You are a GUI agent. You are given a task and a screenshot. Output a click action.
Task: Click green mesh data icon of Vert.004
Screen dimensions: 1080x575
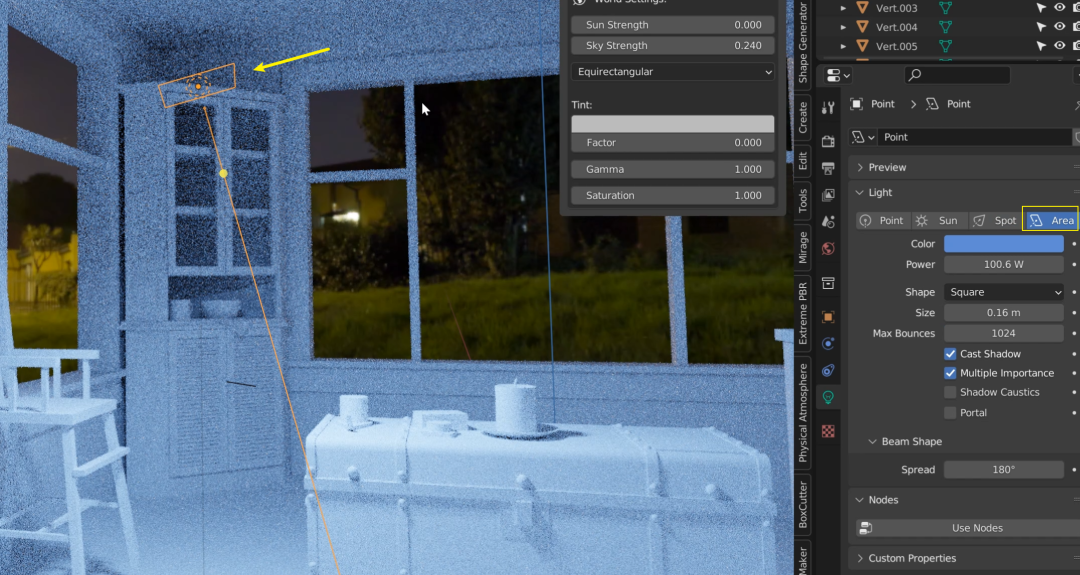point(946,27)
